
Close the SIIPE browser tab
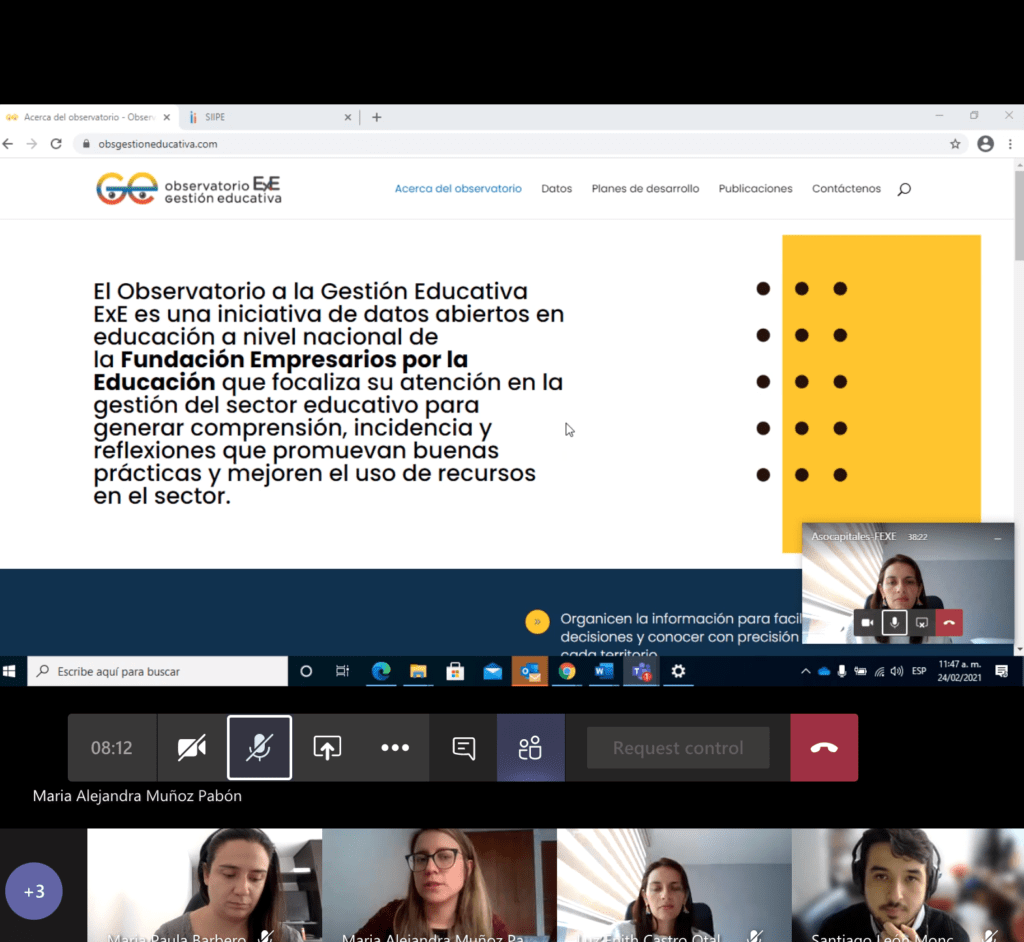point(347,118)
